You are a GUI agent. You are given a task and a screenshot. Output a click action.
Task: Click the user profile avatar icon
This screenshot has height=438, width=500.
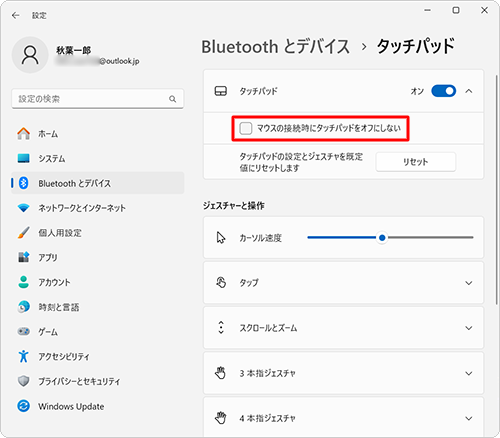tap(30, 55)
